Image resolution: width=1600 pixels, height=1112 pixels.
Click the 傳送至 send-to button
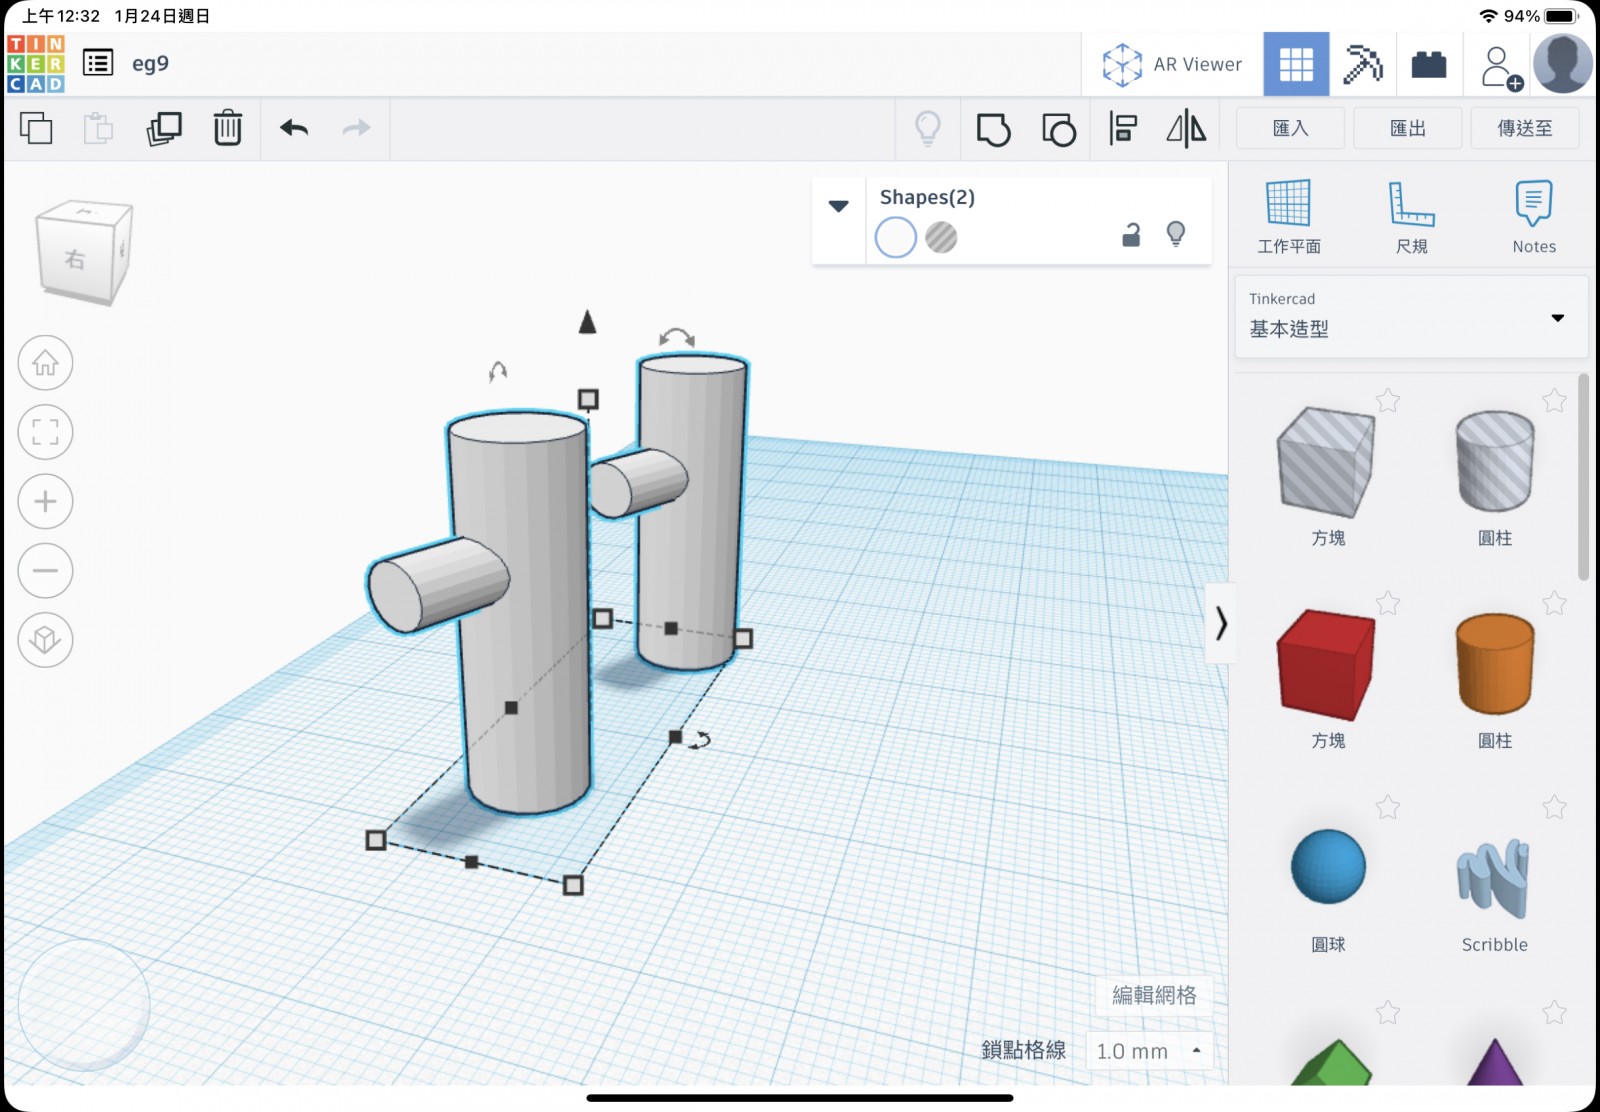tap(1525, 128)
